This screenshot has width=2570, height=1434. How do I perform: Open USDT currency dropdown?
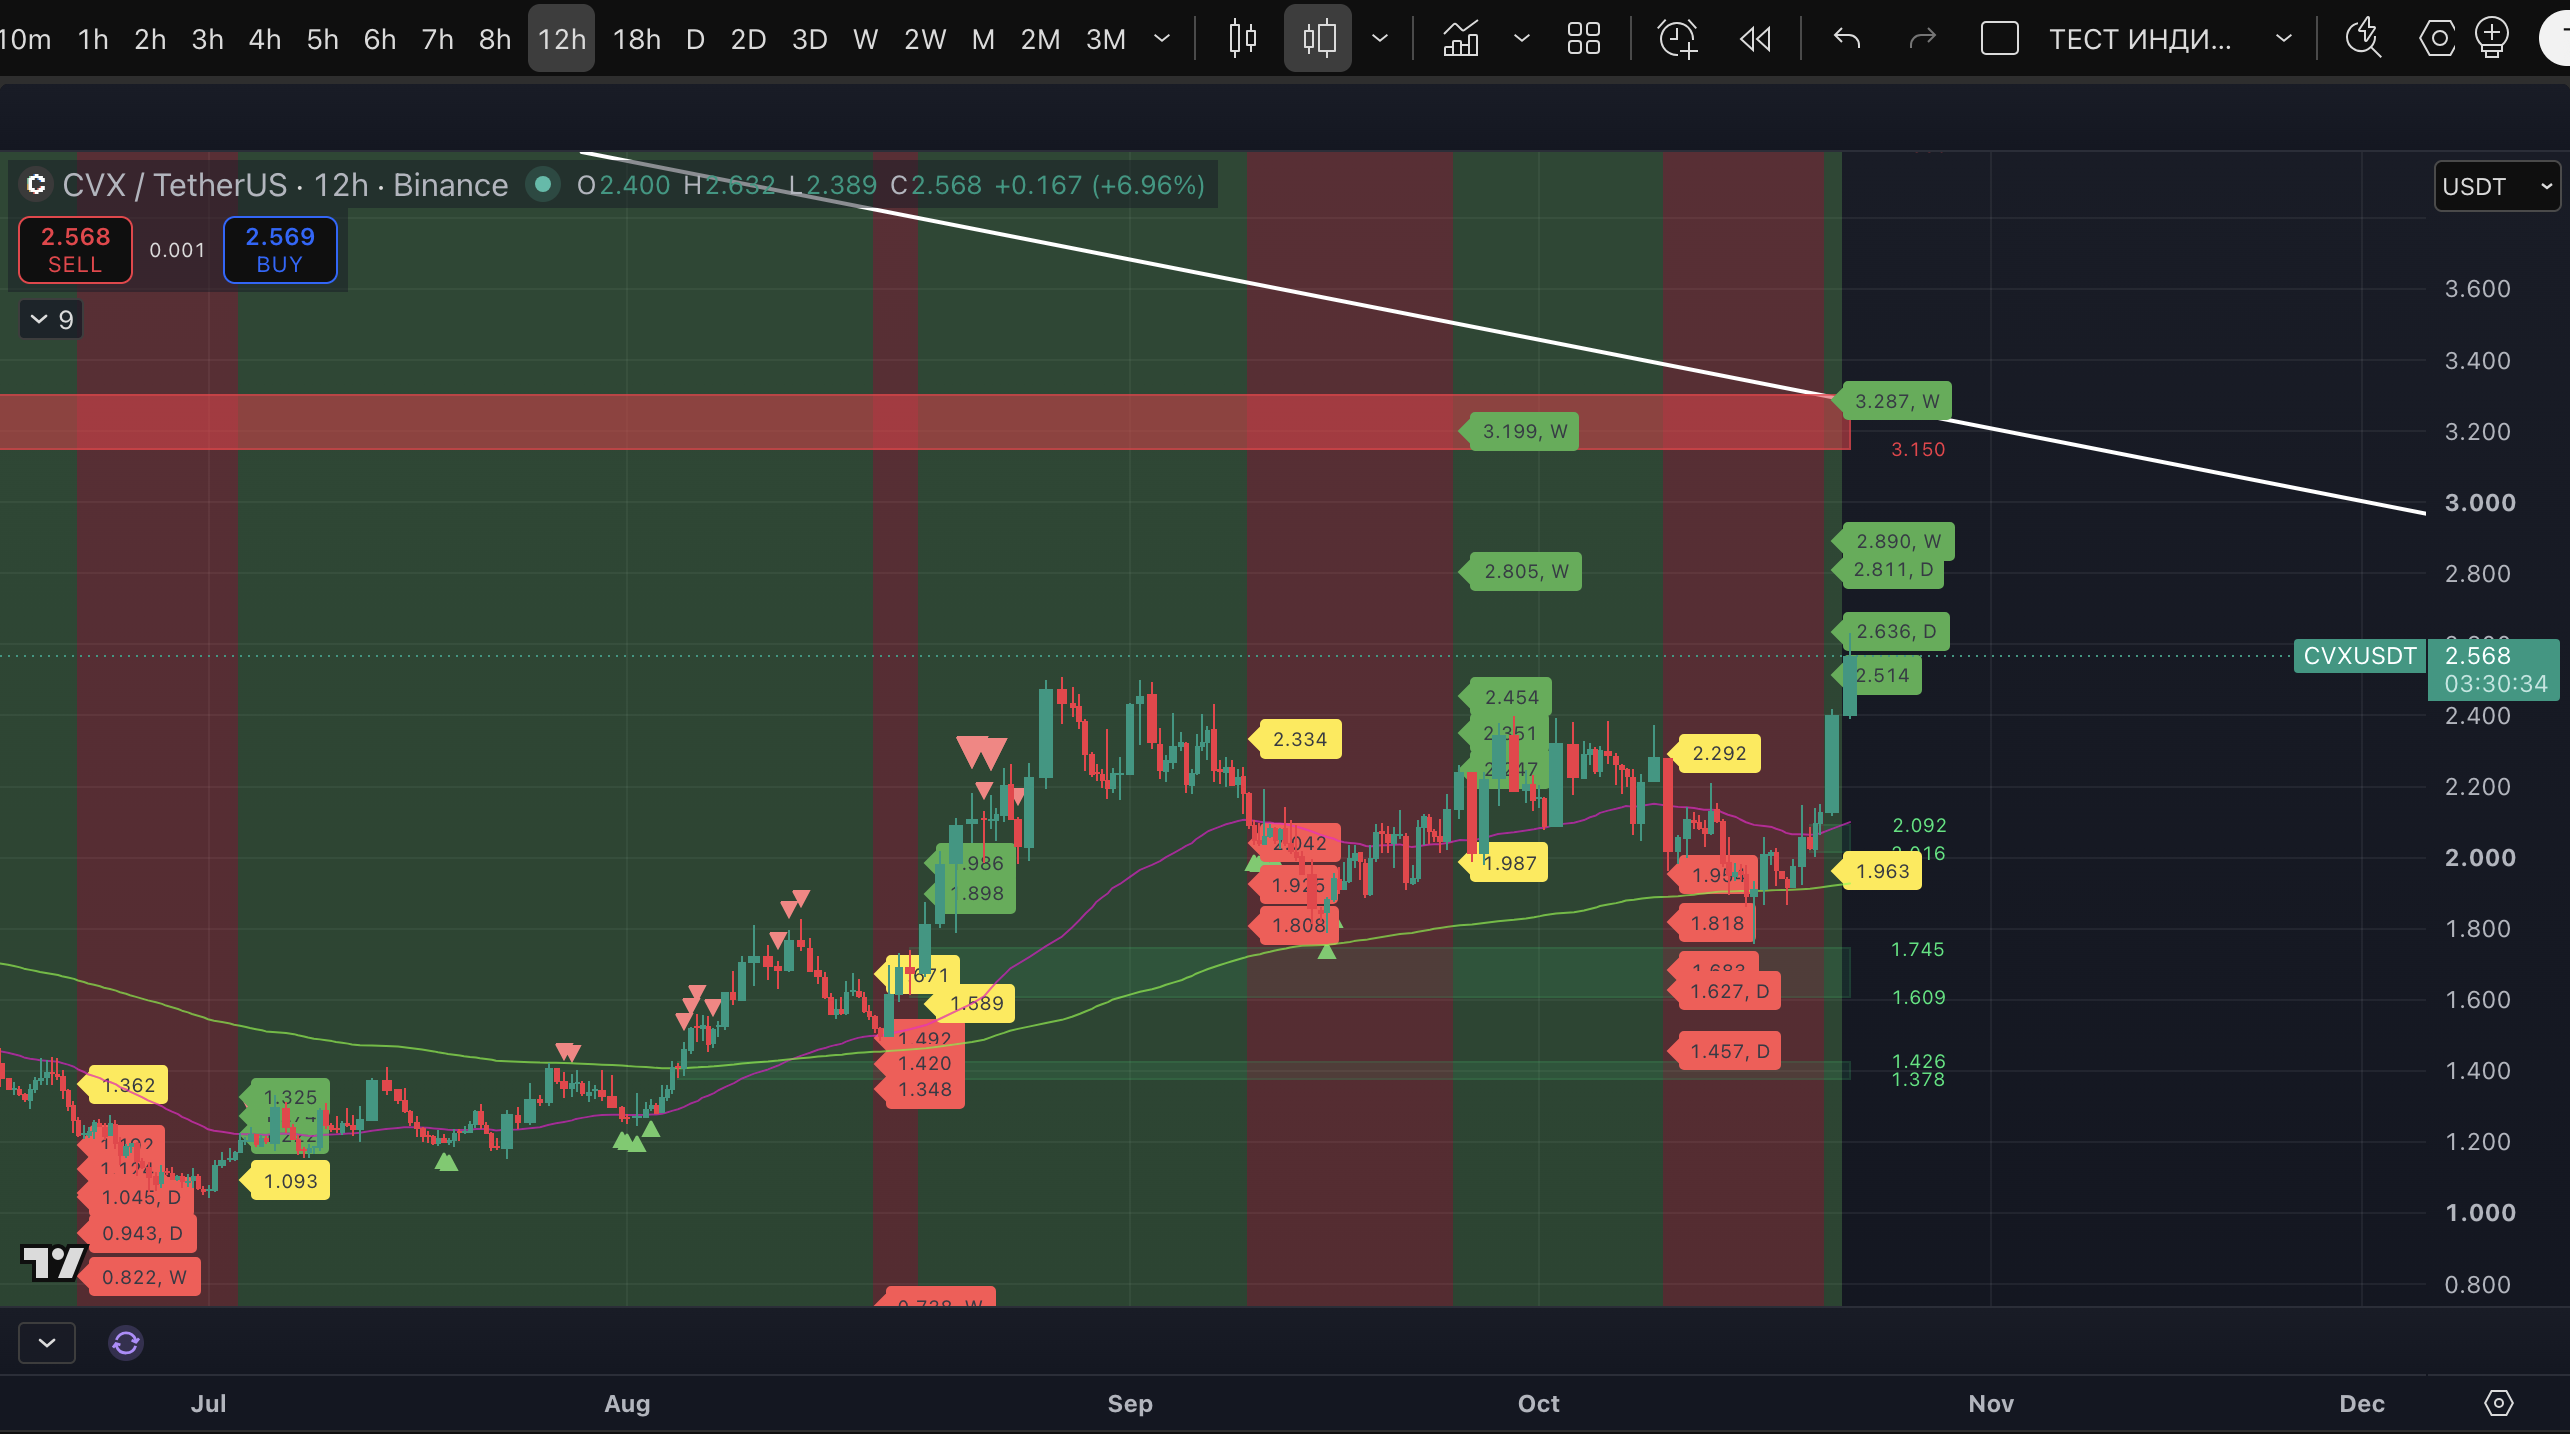tap(2496, 186)
